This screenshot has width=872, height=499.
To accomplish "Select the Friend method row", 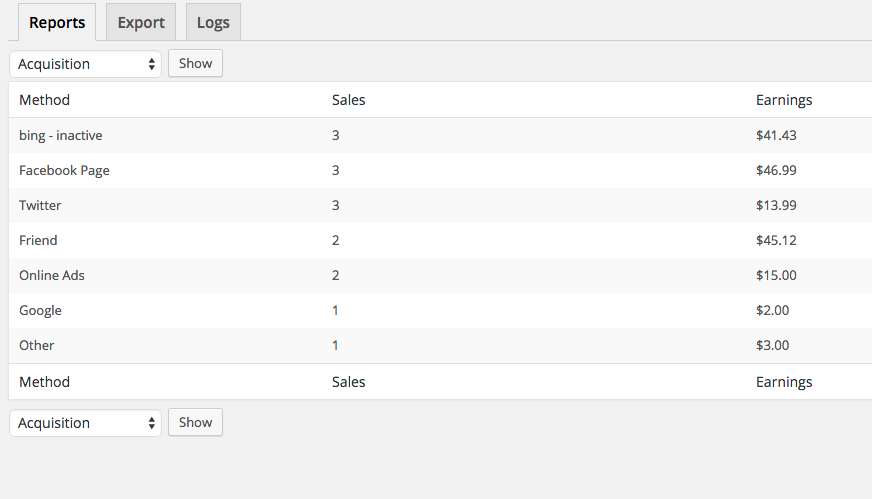I will point(38,240).
